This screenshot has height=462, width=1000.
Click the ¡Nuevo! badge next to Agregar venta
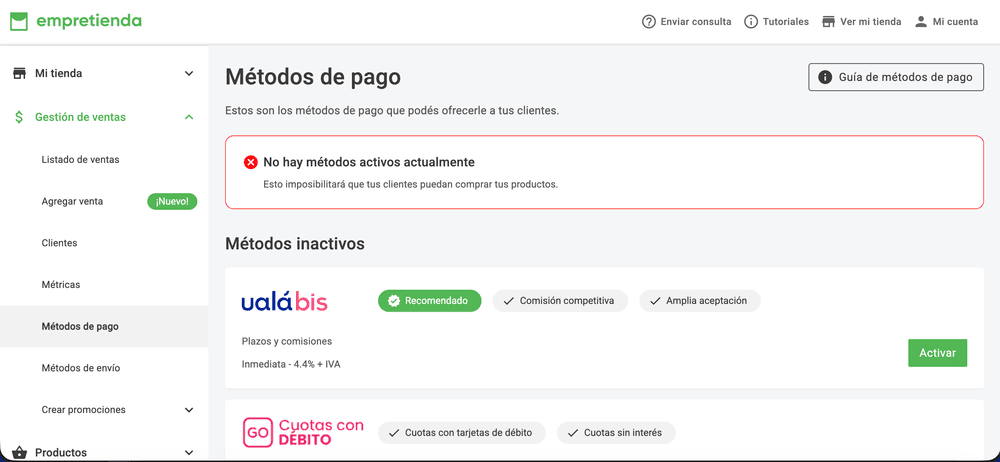(x=172, y=202)
